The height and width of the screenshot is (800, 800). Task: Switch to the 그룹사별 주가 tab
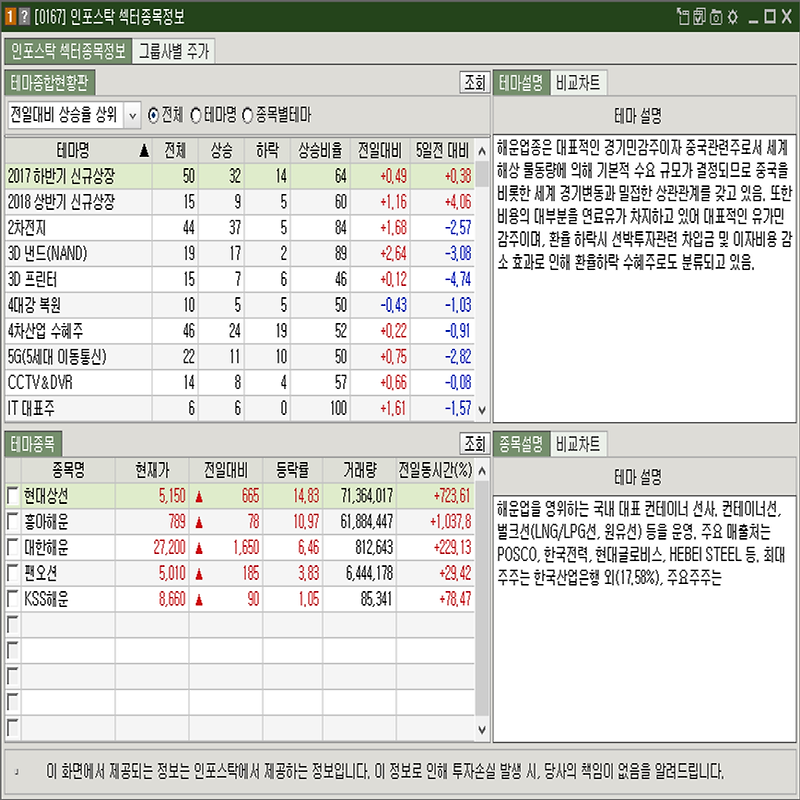173,51
